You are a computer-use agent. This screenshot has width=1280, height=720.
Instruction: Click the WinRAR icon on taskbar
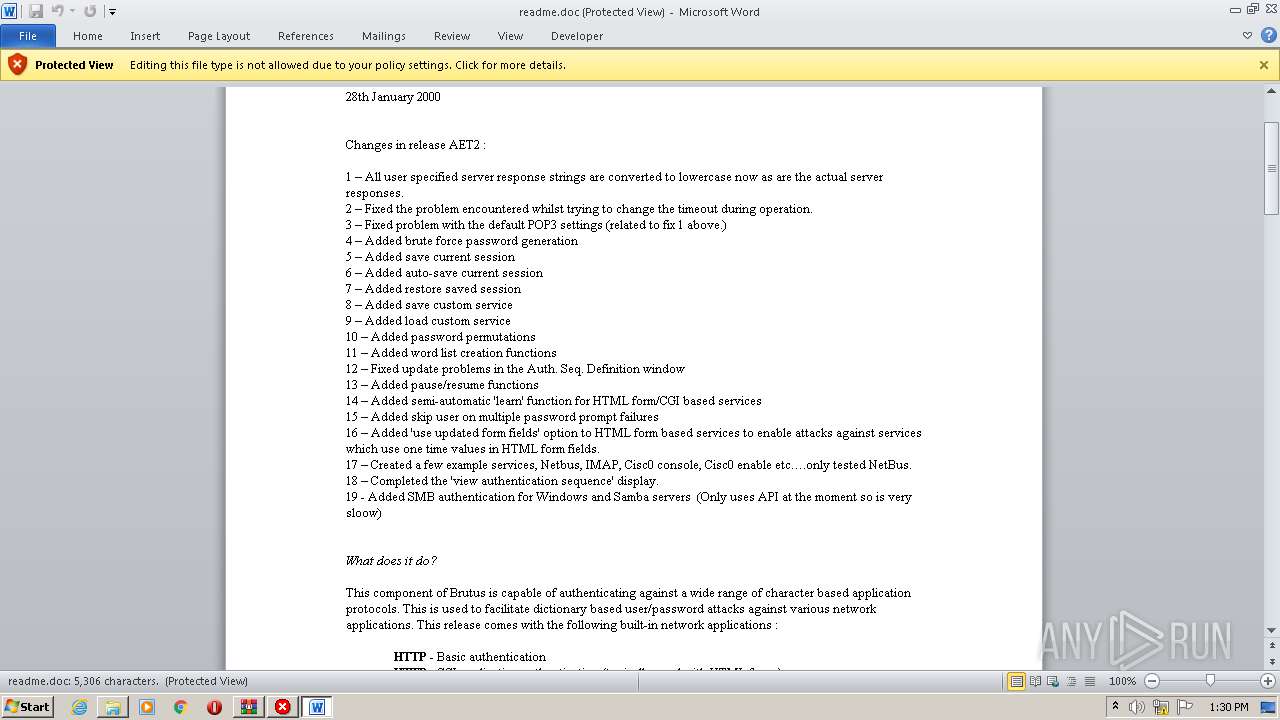point(248,707)
